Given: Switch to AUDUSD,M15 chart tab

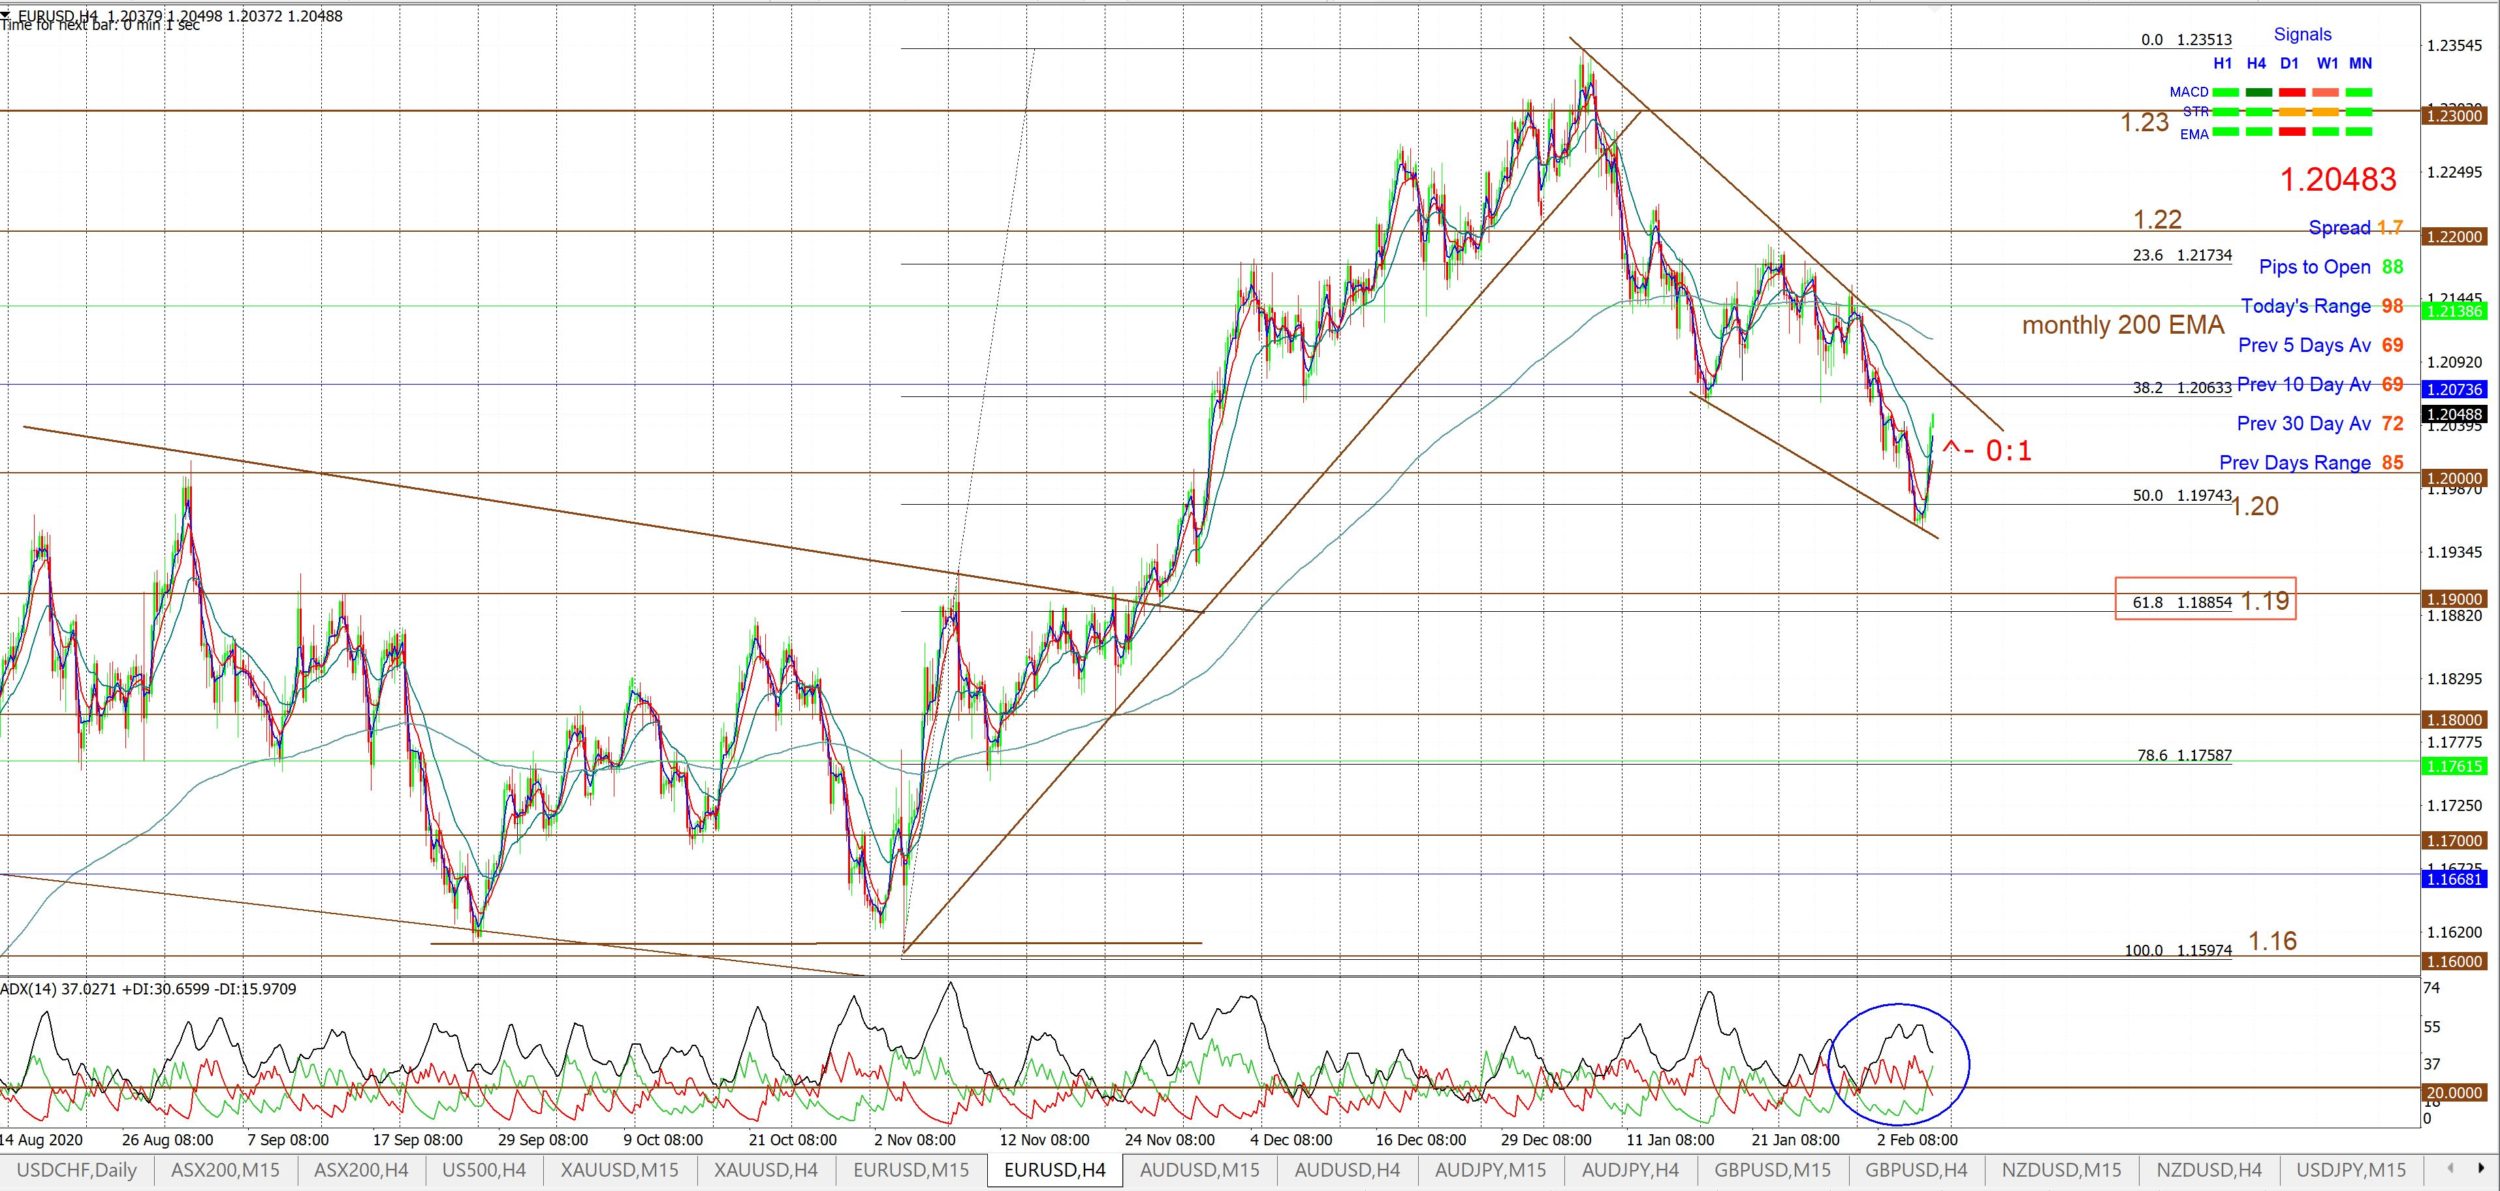Looking at the screenshot, I should pos(1200,1169).
